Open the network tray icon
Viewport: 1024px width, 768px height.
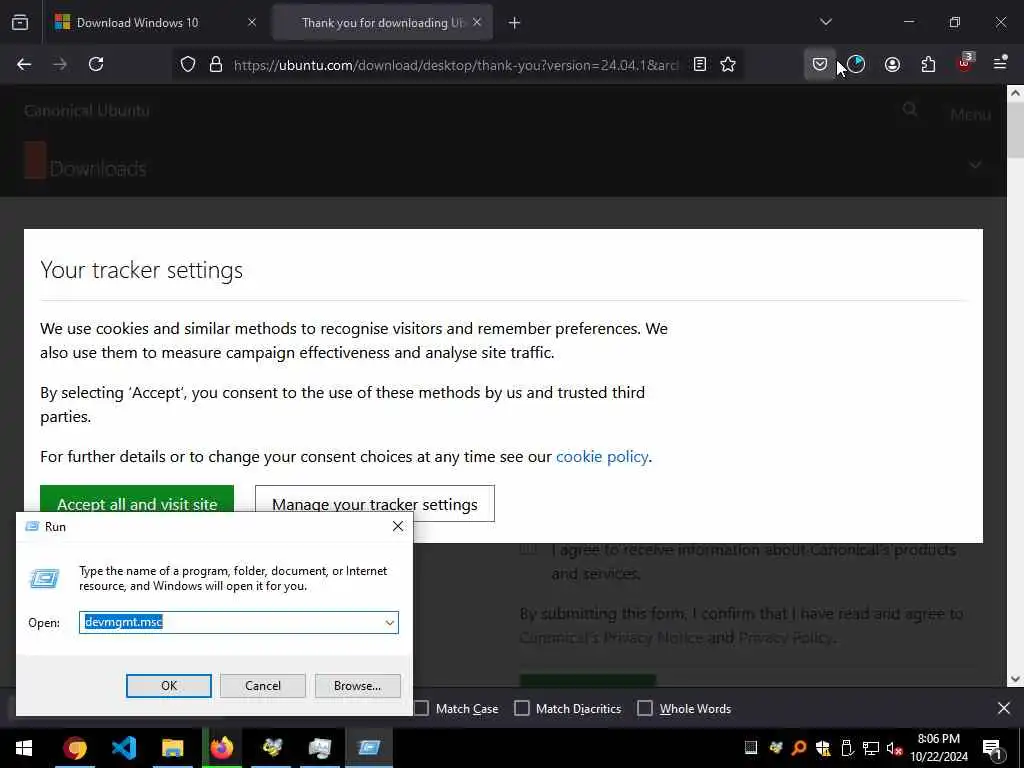tap(871, 748)
